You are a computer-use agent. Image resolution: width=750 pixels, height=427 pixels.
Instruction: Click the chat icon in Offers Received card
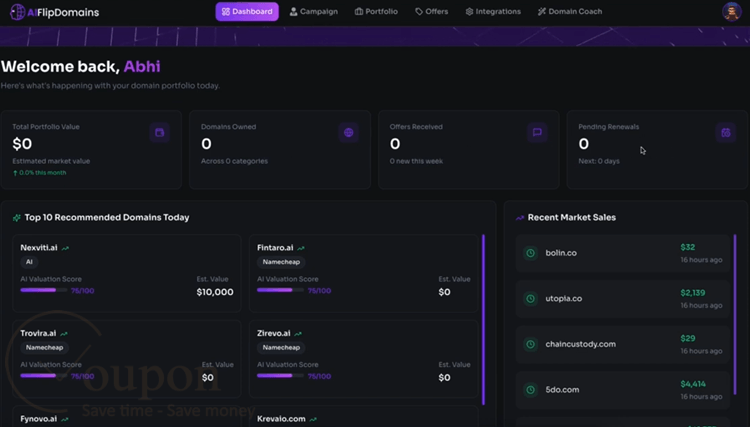537,132
